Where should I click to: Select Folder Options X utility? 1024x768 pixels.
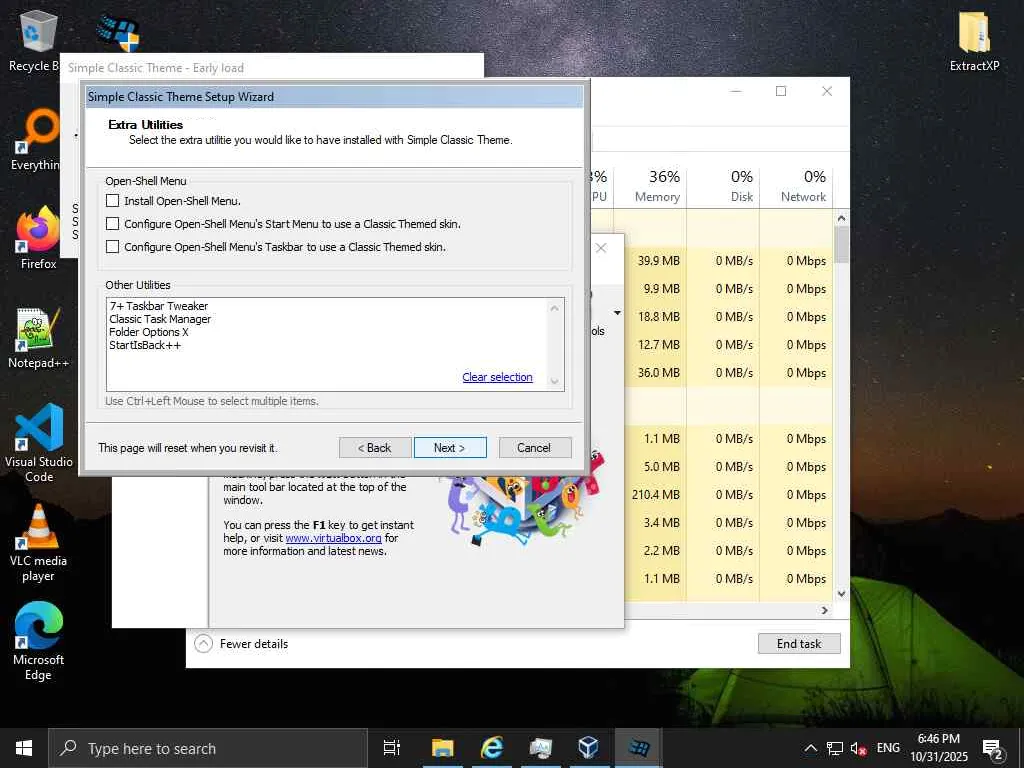(149, 332)
